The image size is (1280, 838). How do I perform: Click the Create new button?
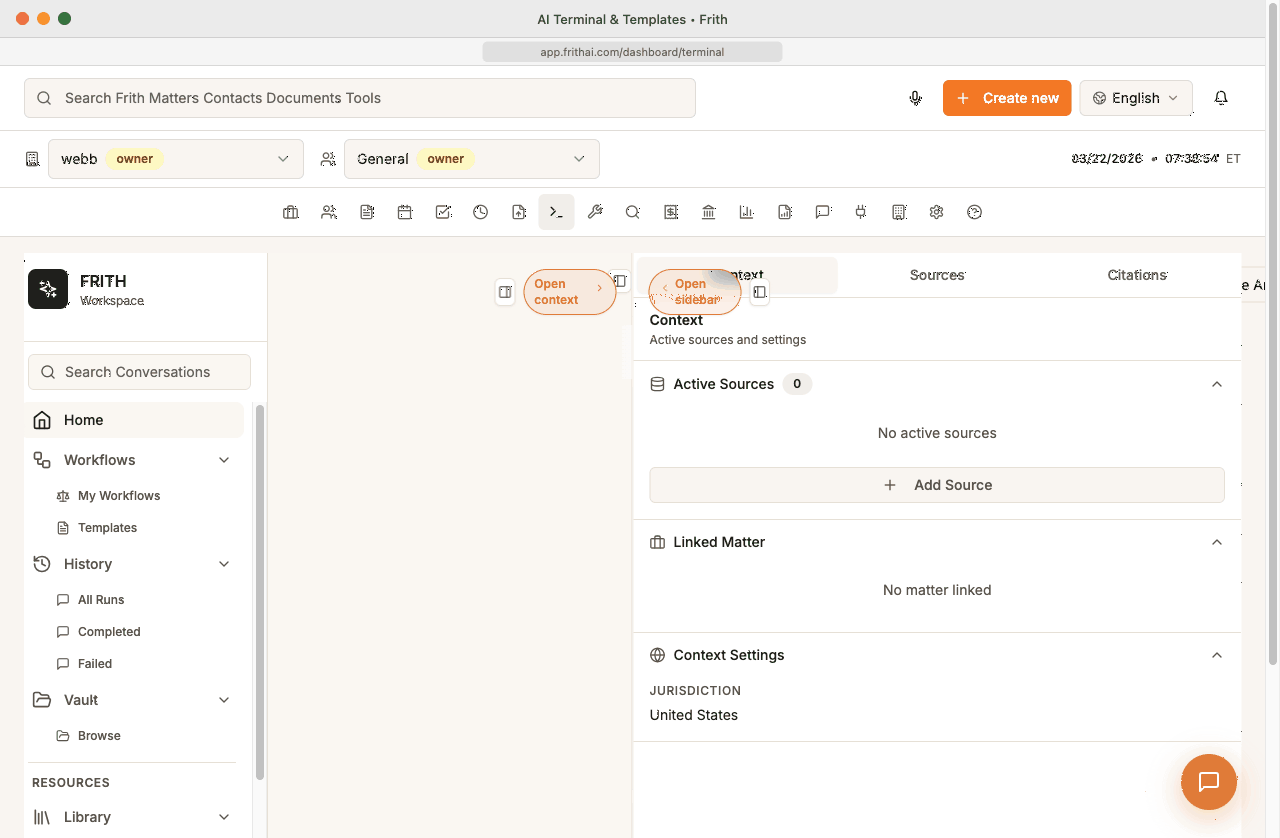tap(1007, 98)
